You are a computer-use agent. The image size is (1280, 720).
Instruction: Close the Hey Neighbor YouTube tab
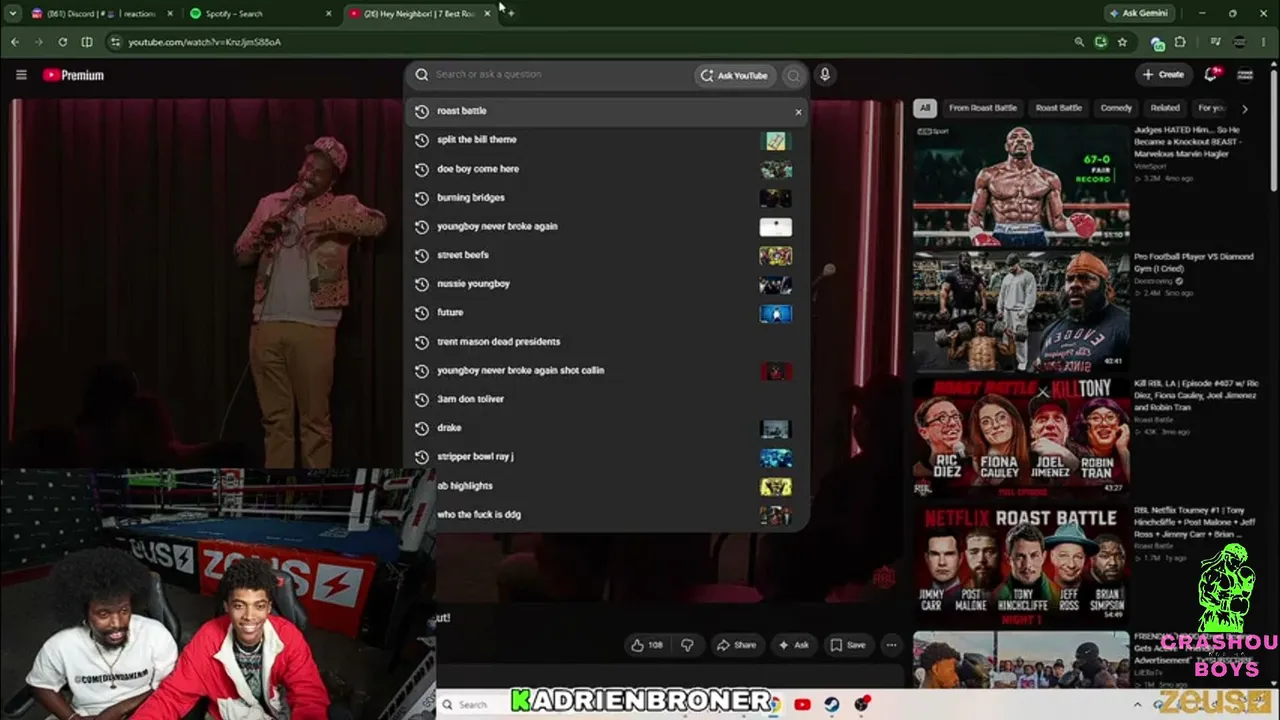[x=487, y=14]
